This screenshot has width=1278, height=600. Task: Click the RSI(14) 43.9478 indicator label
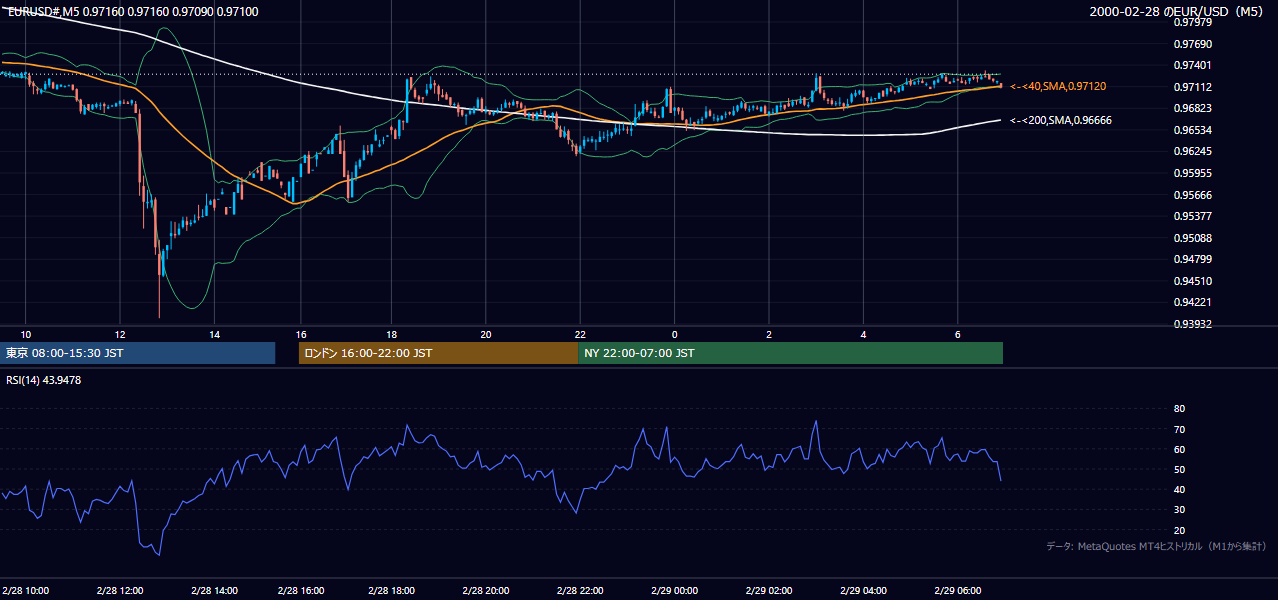click(x=44, y=380)
